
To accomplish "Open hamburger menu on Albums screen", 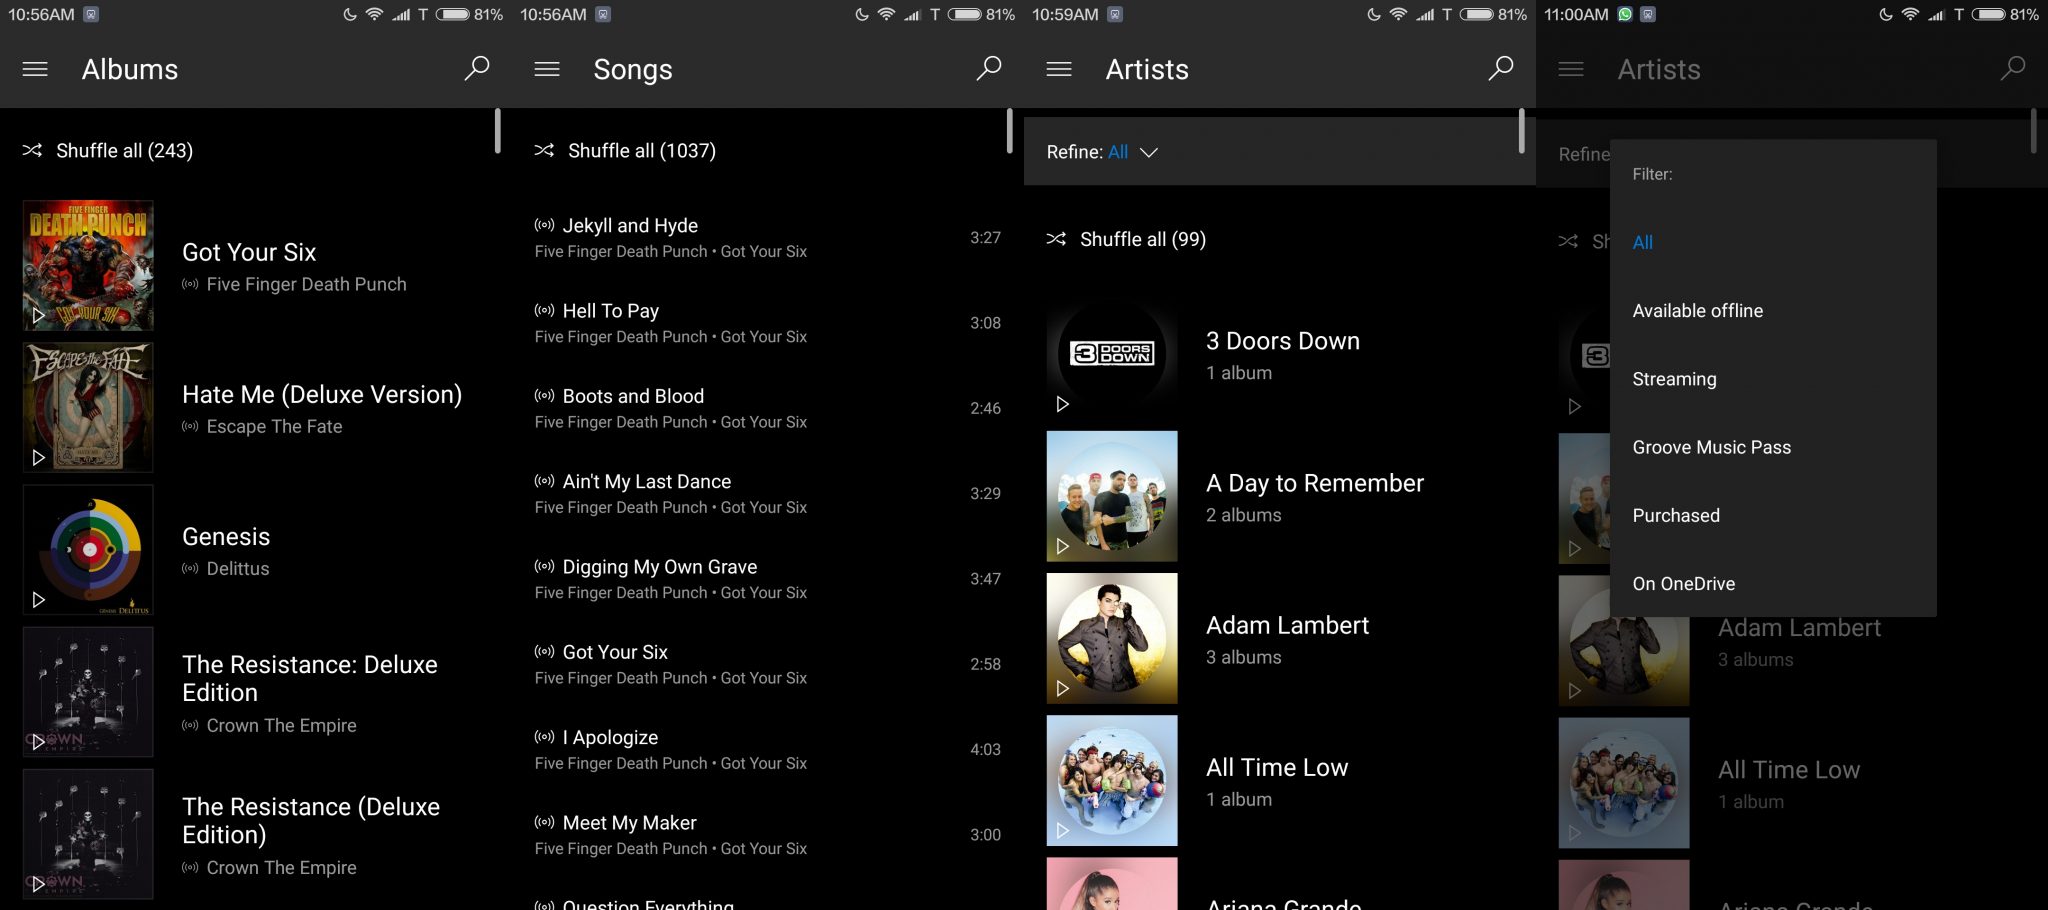I will 35,69.
